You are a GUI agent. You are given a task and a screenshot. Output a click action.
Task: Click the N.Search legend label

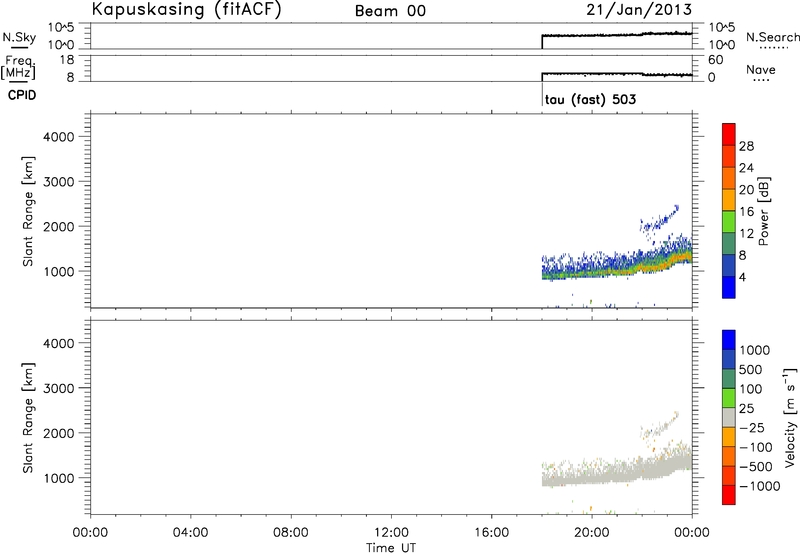(772, 37)
